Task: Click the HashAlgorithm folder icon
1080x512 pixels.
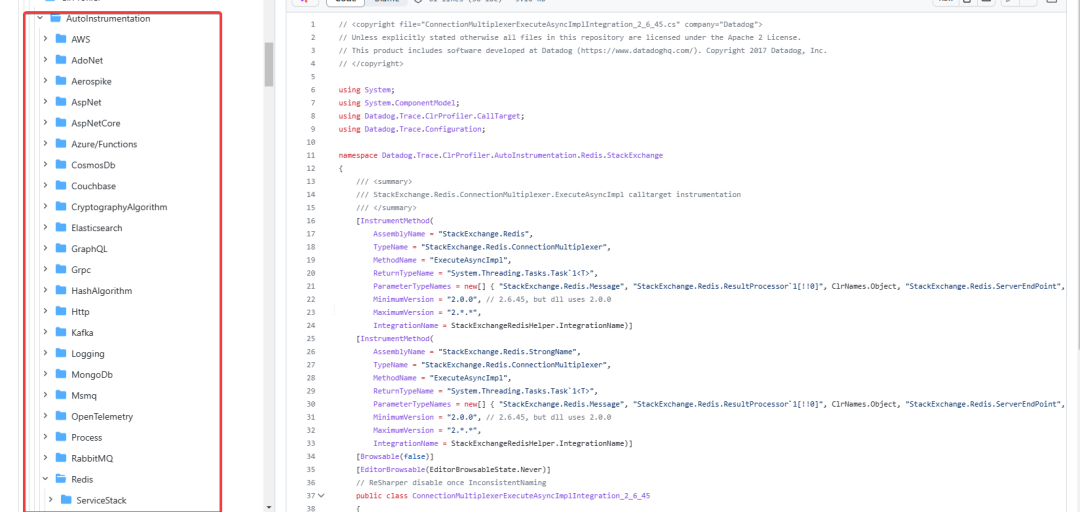Action: 61,290
